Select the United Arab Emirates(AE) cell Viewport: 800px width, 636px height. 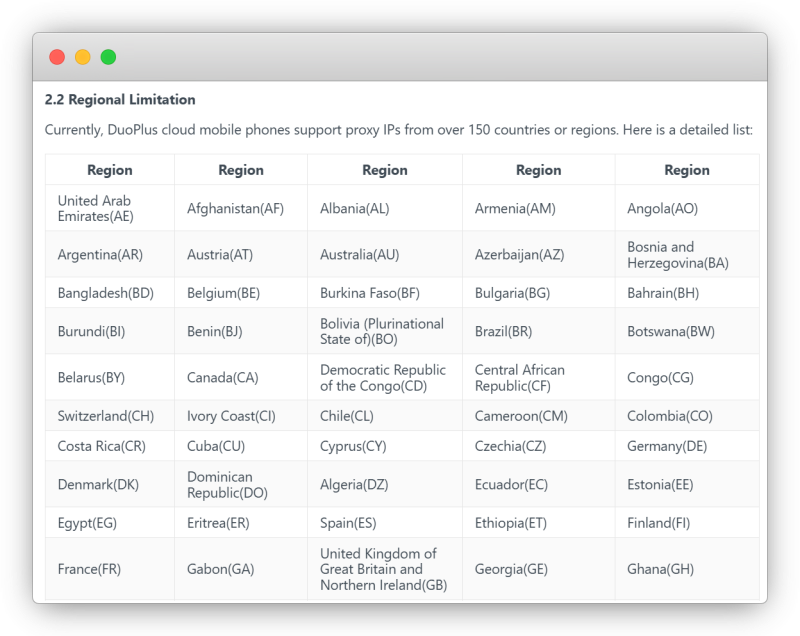point(96,208)
